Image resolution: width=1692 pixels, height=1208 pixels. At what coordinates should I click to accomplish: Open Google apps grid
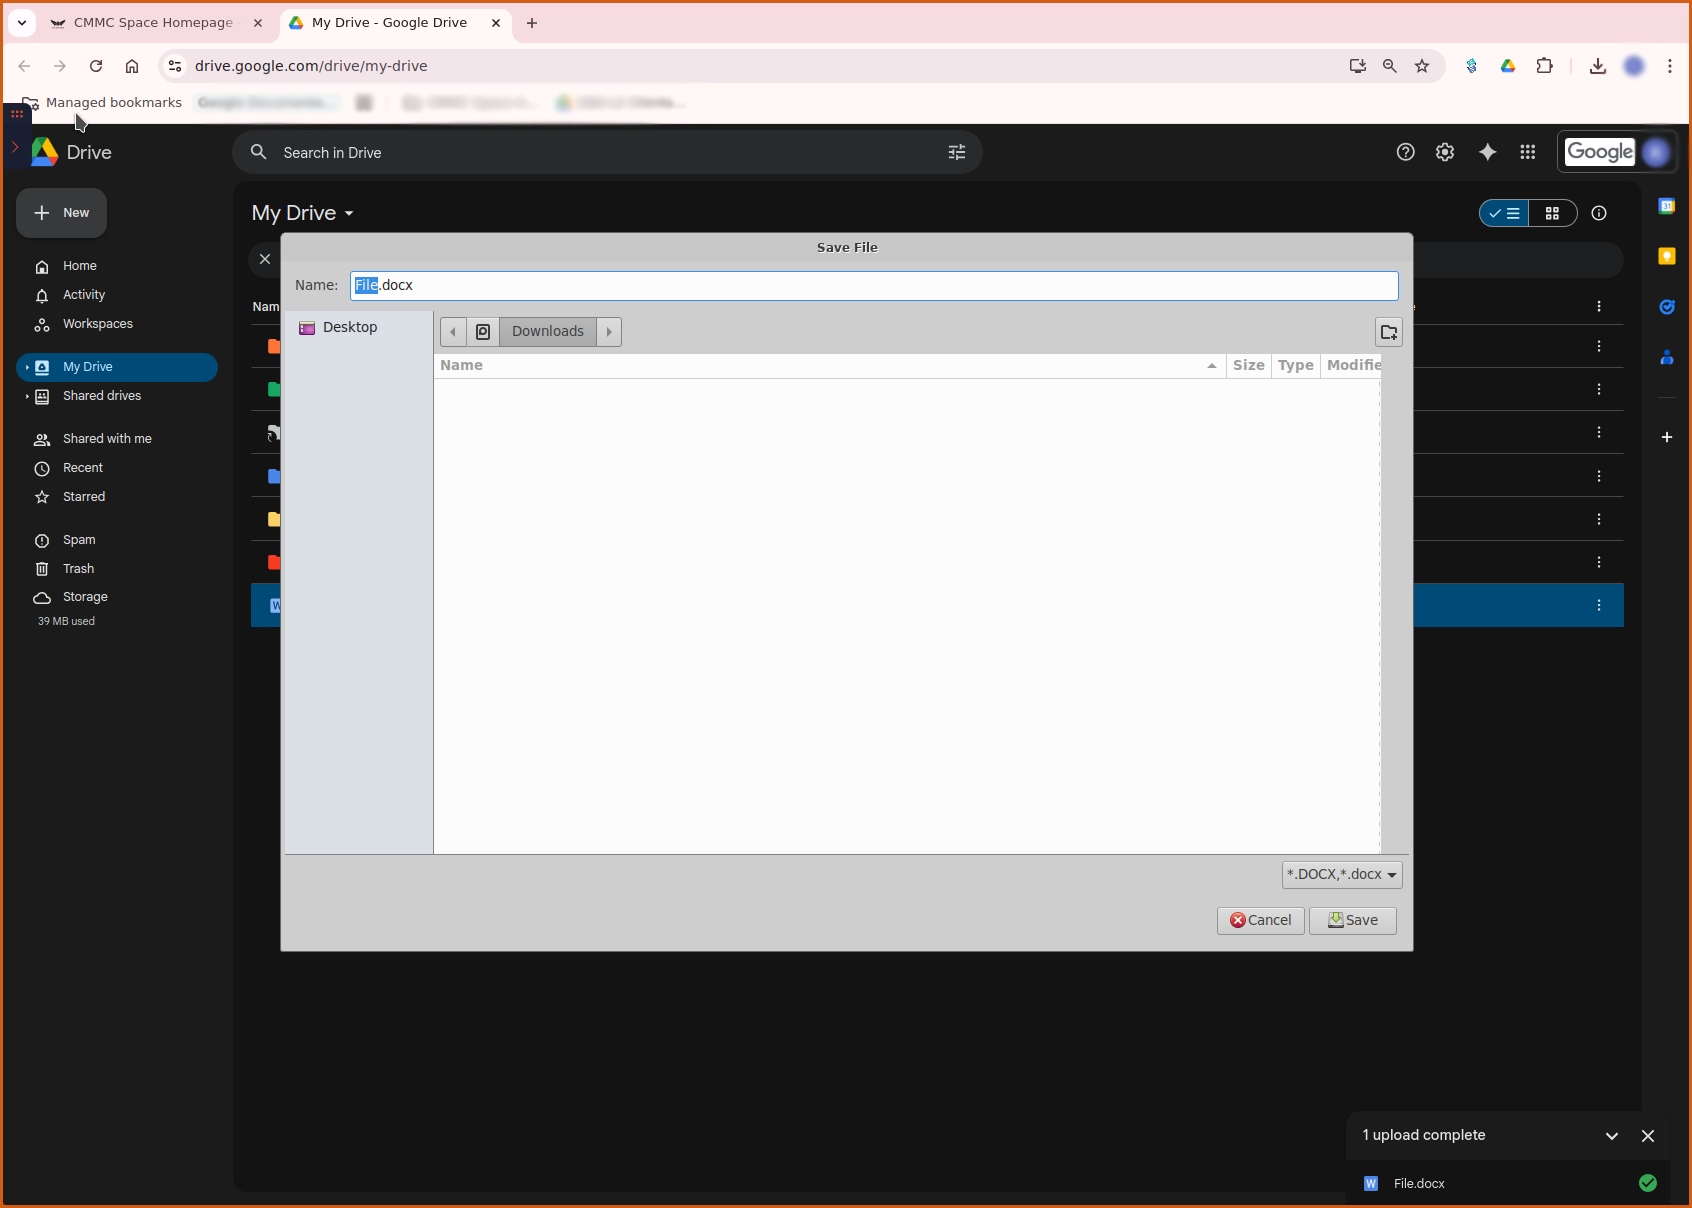(1528, 152)
